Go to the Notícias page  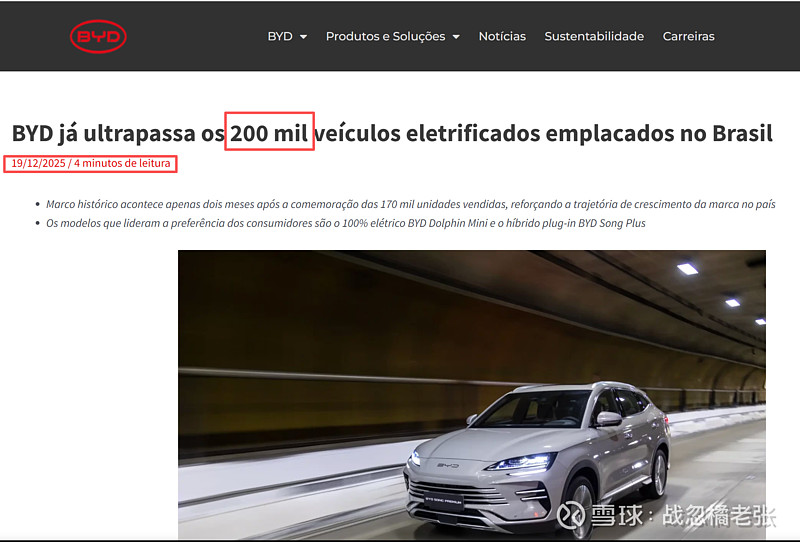(502, 36)
